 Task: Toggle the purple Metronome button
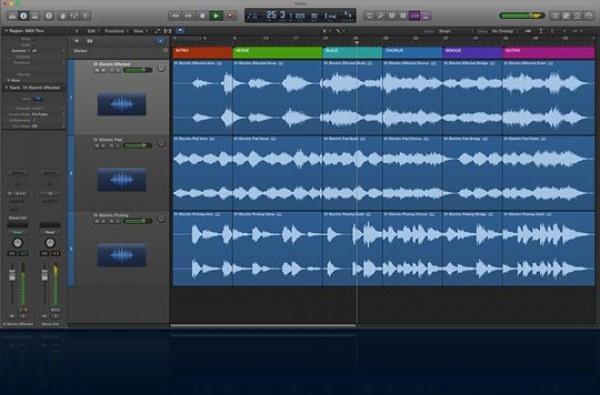click(426, 16)
